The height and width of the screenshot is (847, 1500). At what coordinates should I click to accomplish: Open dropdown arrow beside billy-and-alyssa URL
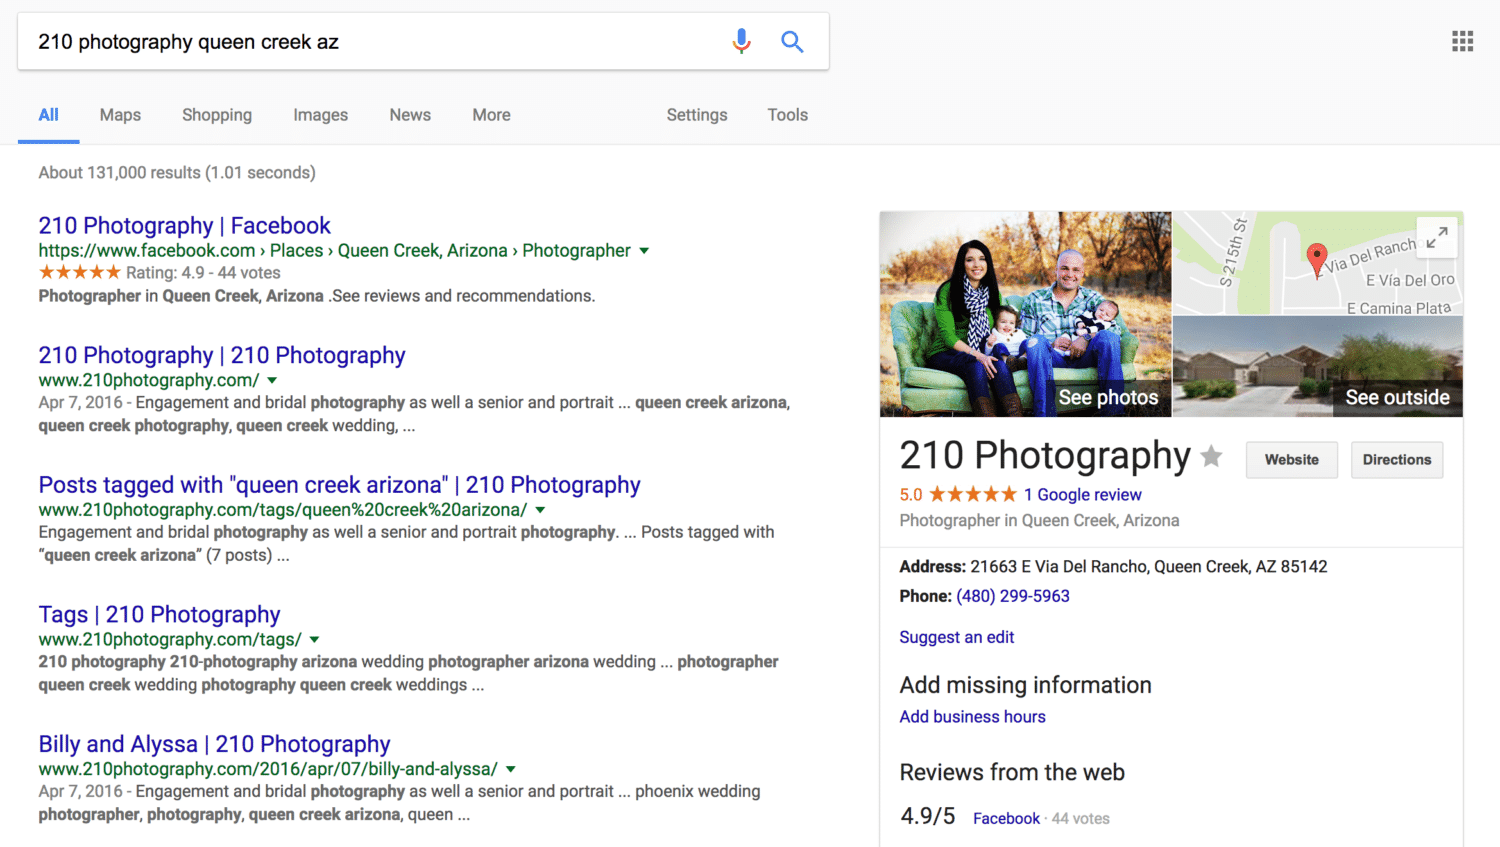pyautogui.click(x=510, y=770)
